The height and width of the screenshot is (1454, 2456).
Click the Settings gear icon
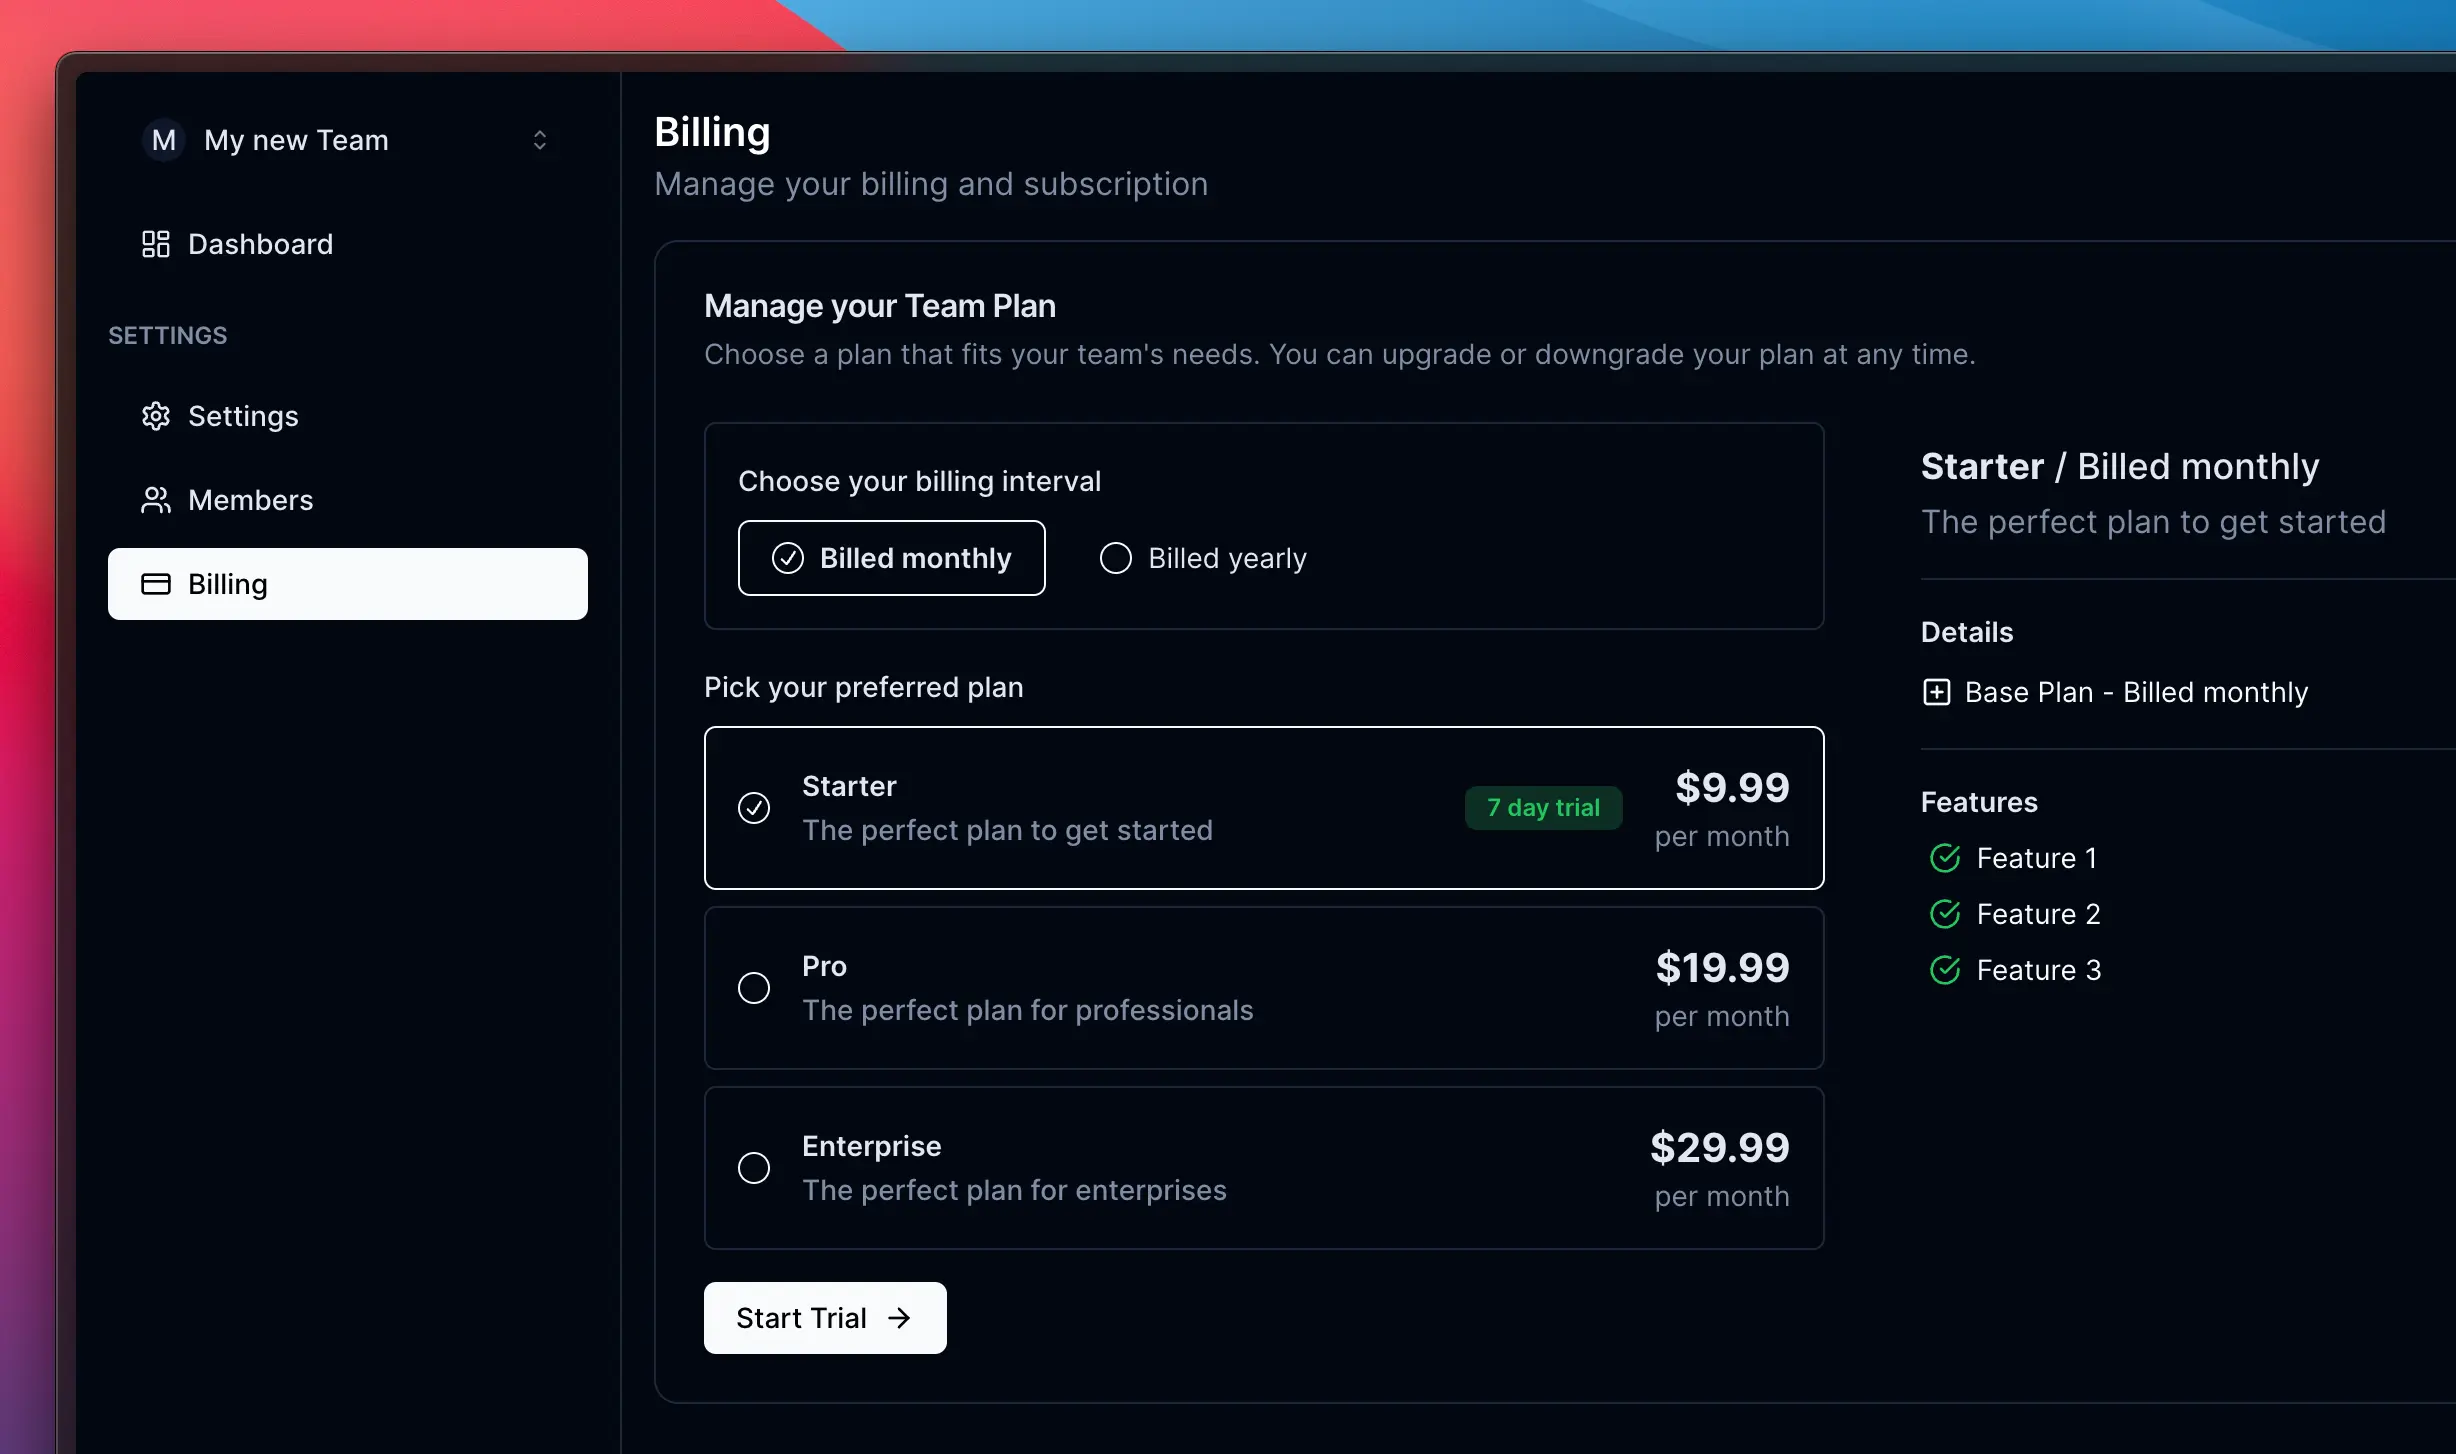point(156,416)
